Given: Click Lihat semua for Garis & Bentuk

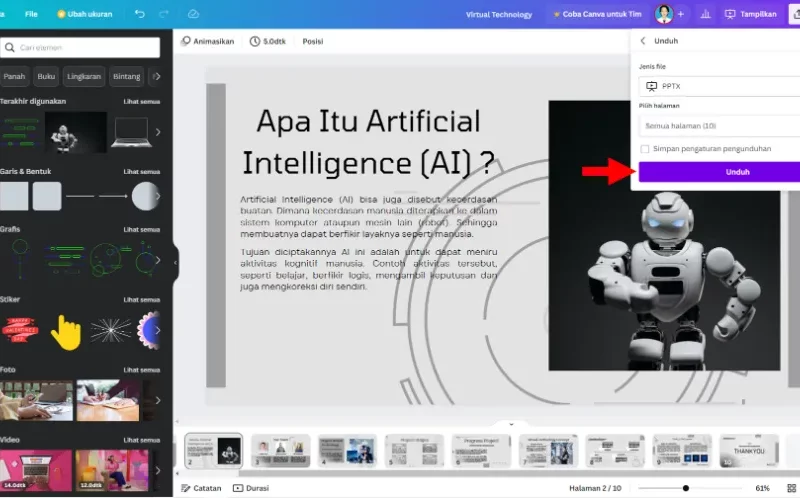Looking at the screenshot, I should pos(141,171).
